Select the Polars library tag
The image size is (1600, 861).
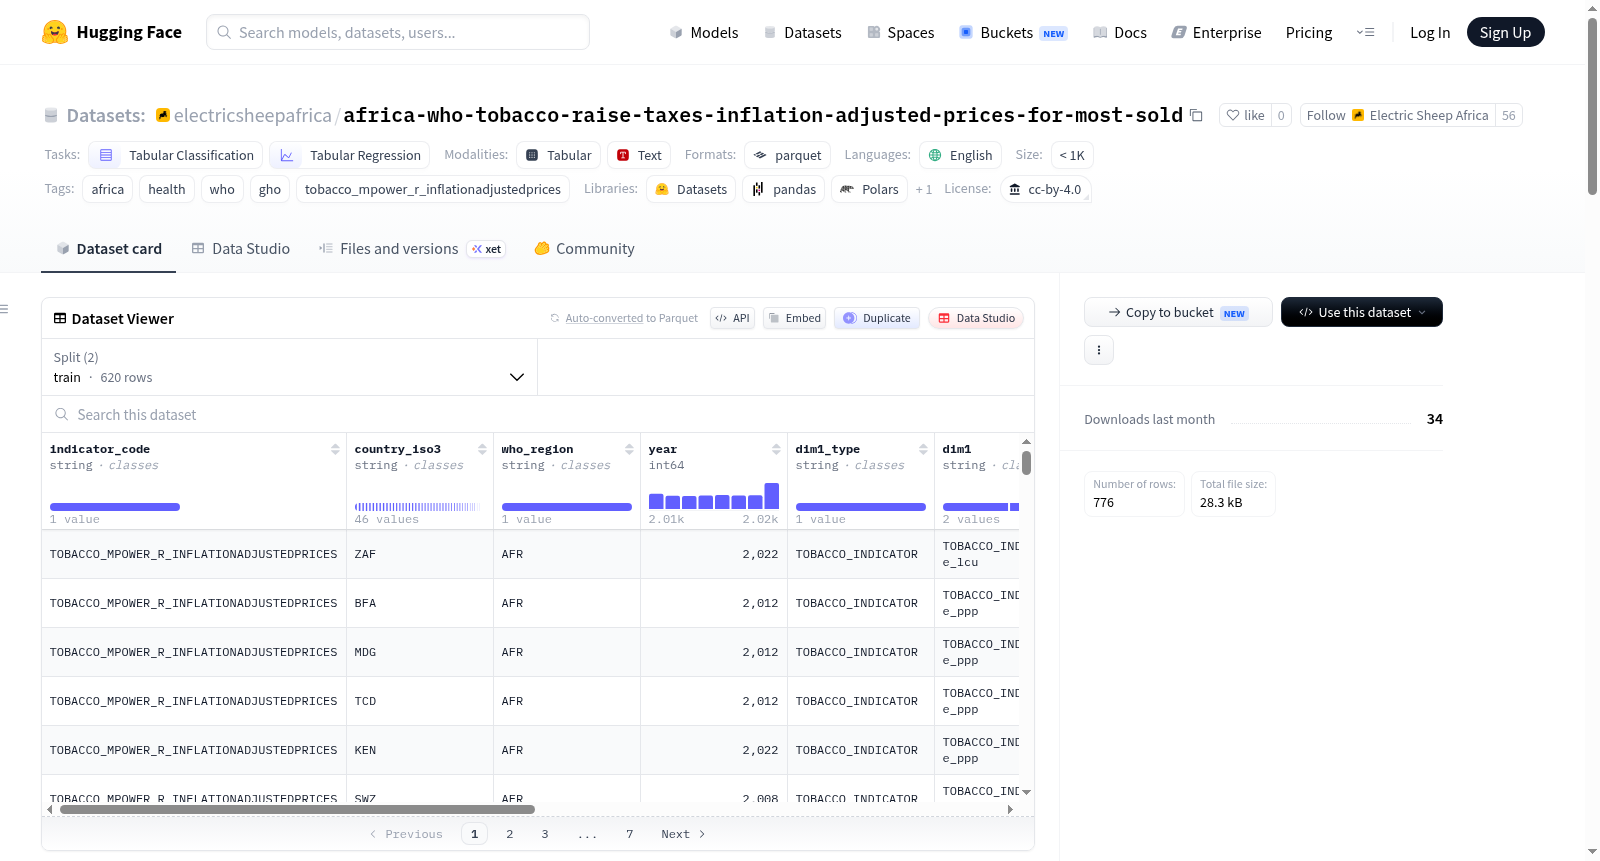coord(870,189)
